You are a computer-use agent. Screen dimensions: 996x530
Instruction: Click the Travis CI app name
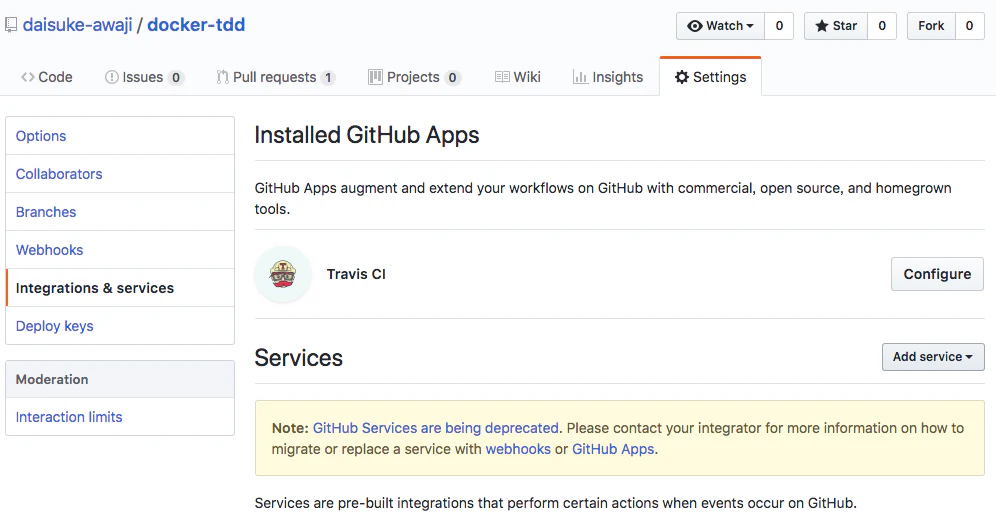point(356,274)
